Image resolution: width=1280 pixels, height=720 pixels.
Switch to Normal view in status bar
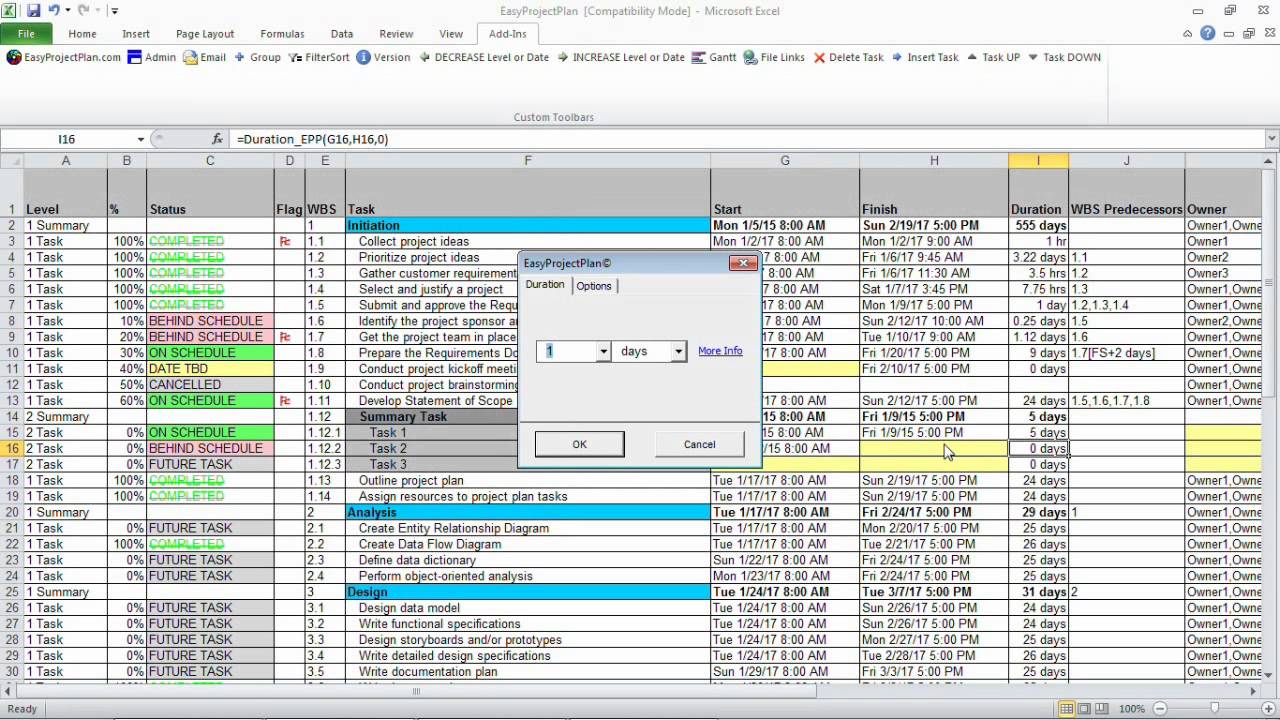click(1067, 708)
